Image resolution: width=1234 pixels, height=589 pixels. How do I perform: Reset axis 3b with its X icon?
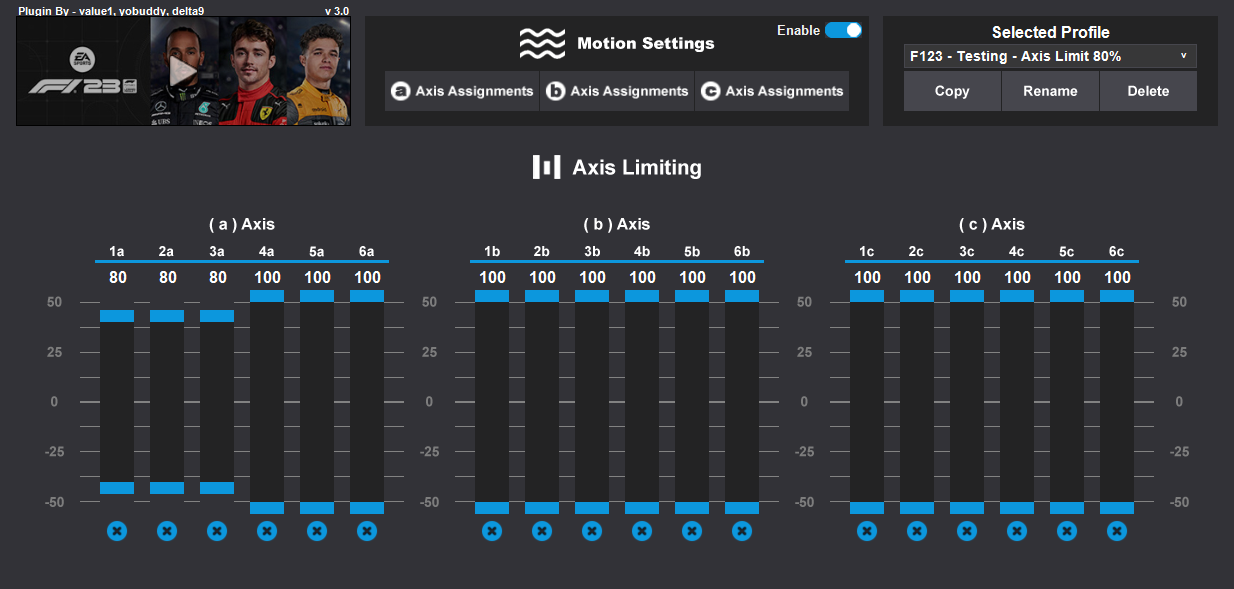click(x=592, y=531)
